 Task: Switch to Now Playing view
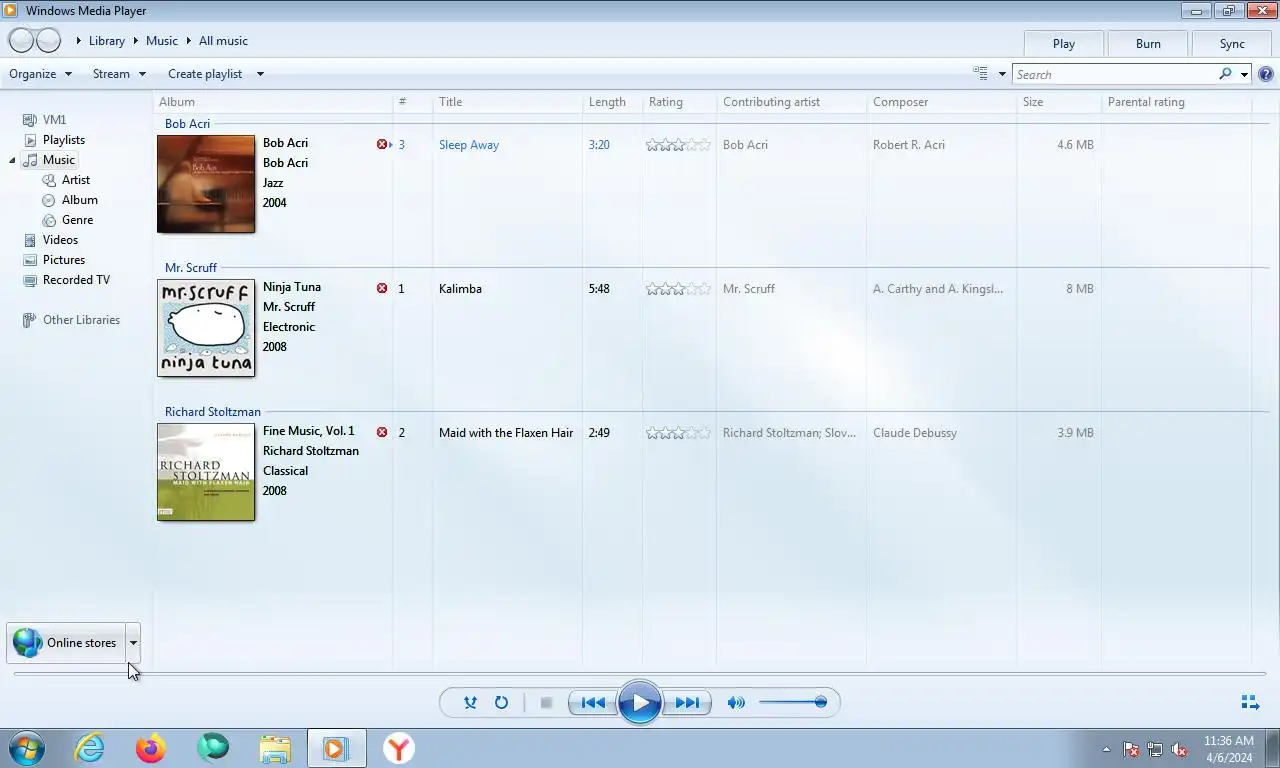[x=1250, y=703]
